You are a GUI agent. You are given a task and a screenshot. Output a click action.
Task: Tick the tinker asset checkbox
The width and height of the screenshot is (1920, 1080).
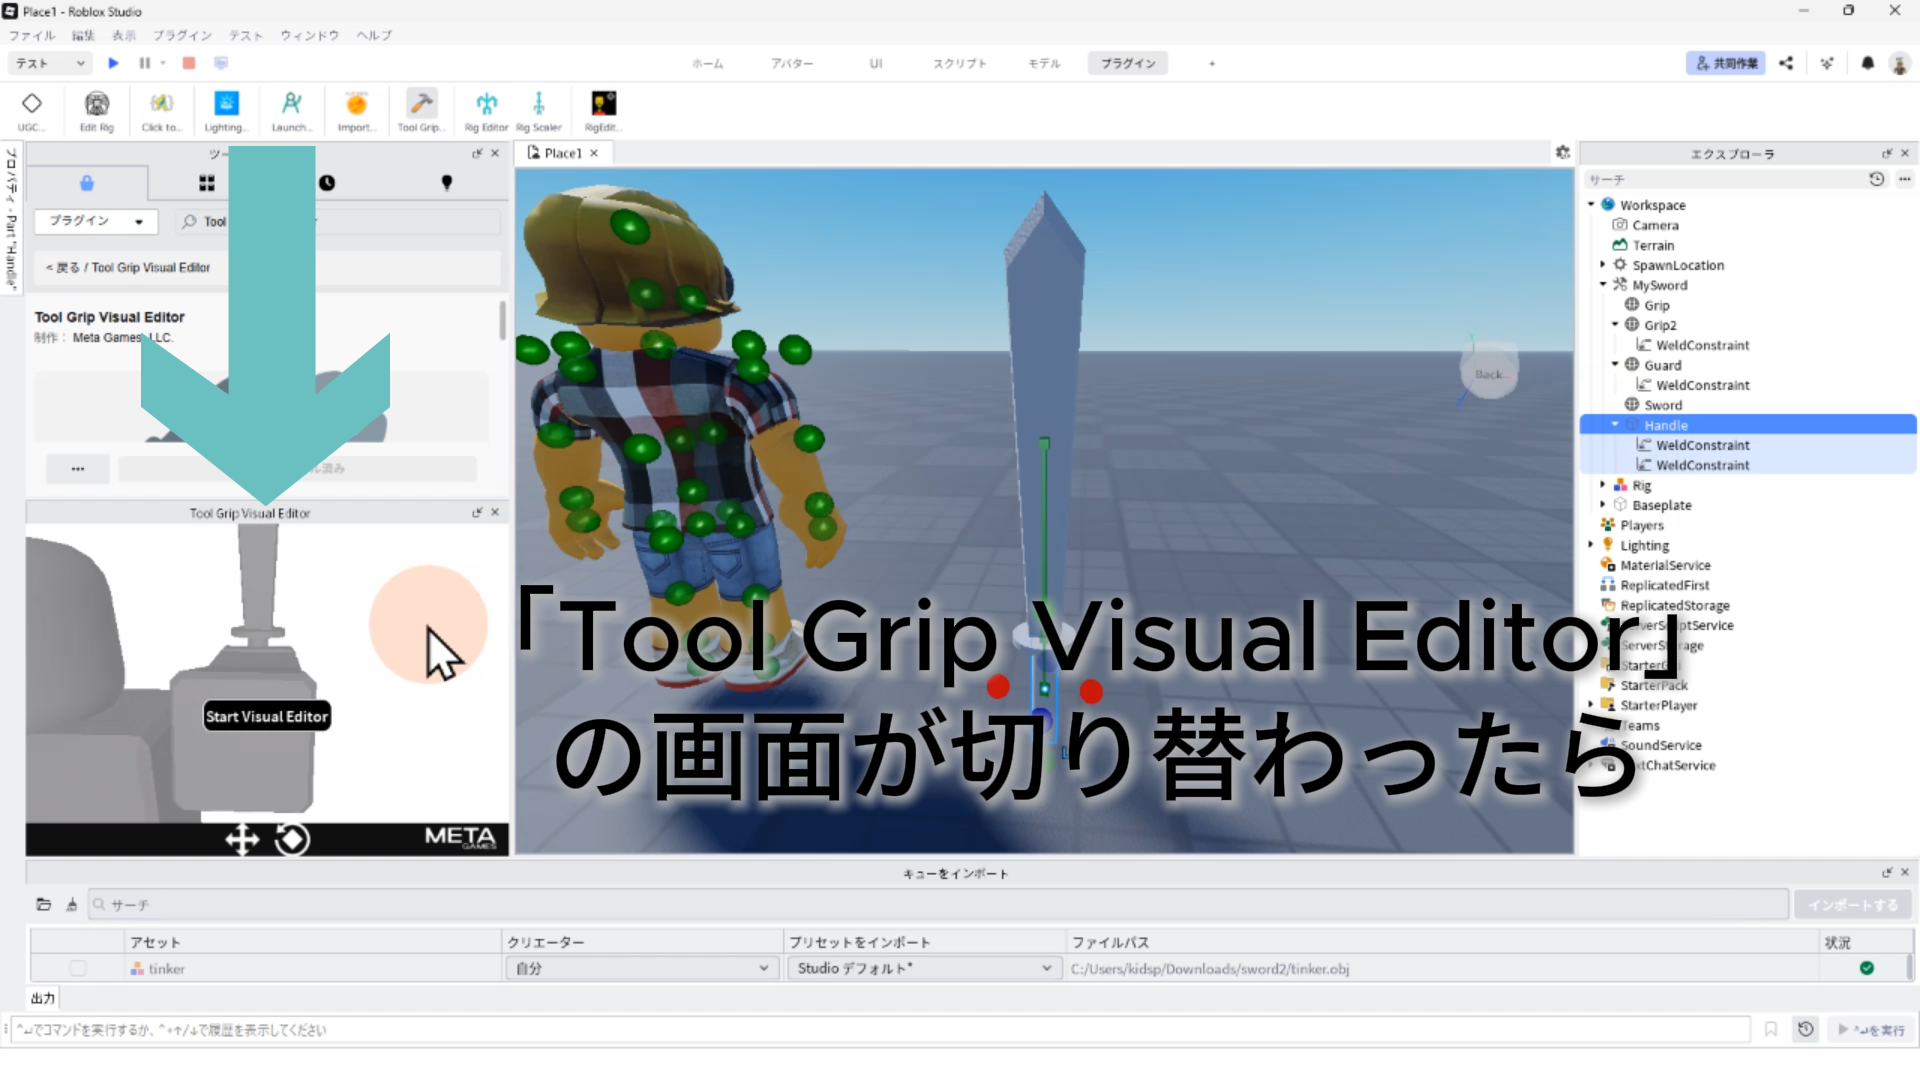[x=78, y=968]
